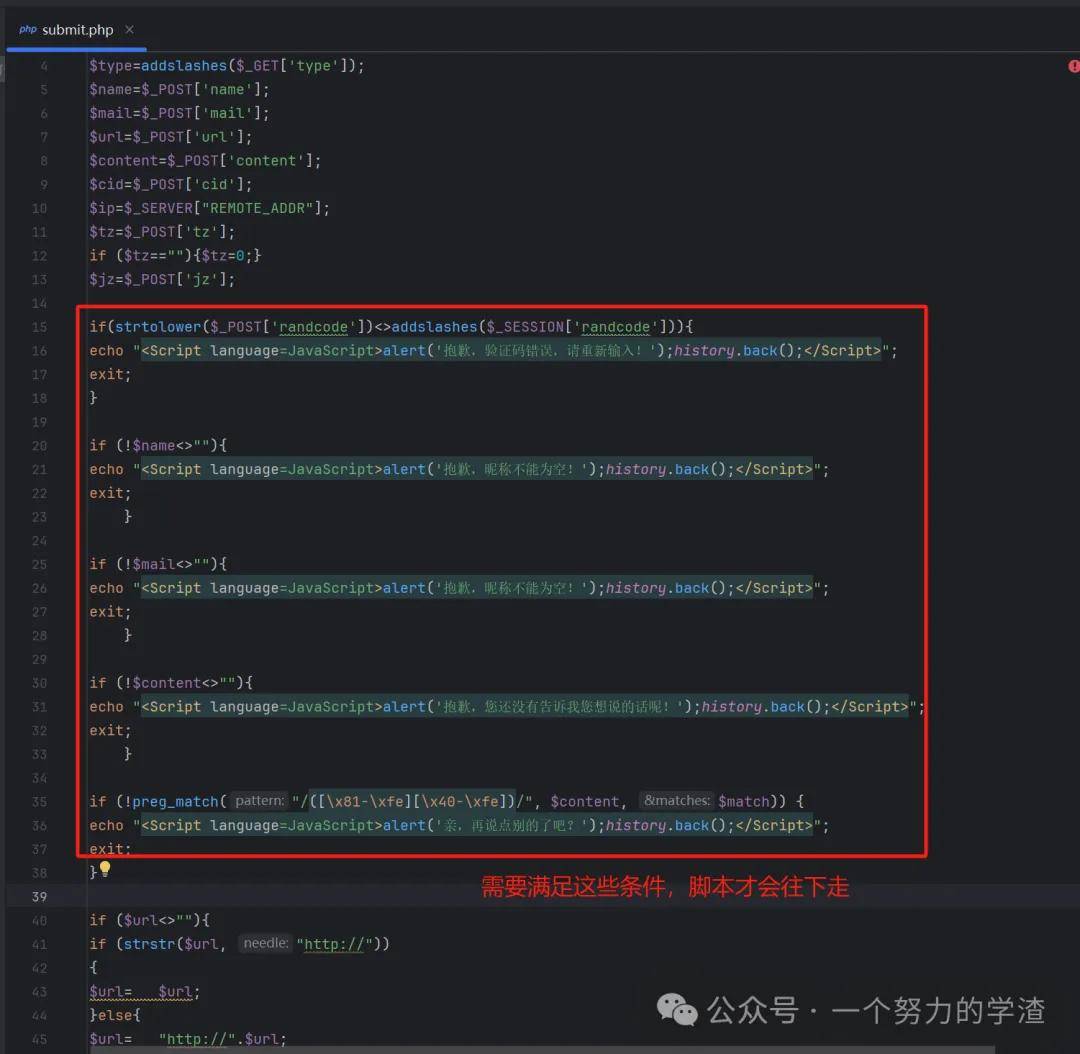The width and height of the screenshot is (1080, 1054).
Task: Click the exit; statement on line 22
Action: (110, 493)
